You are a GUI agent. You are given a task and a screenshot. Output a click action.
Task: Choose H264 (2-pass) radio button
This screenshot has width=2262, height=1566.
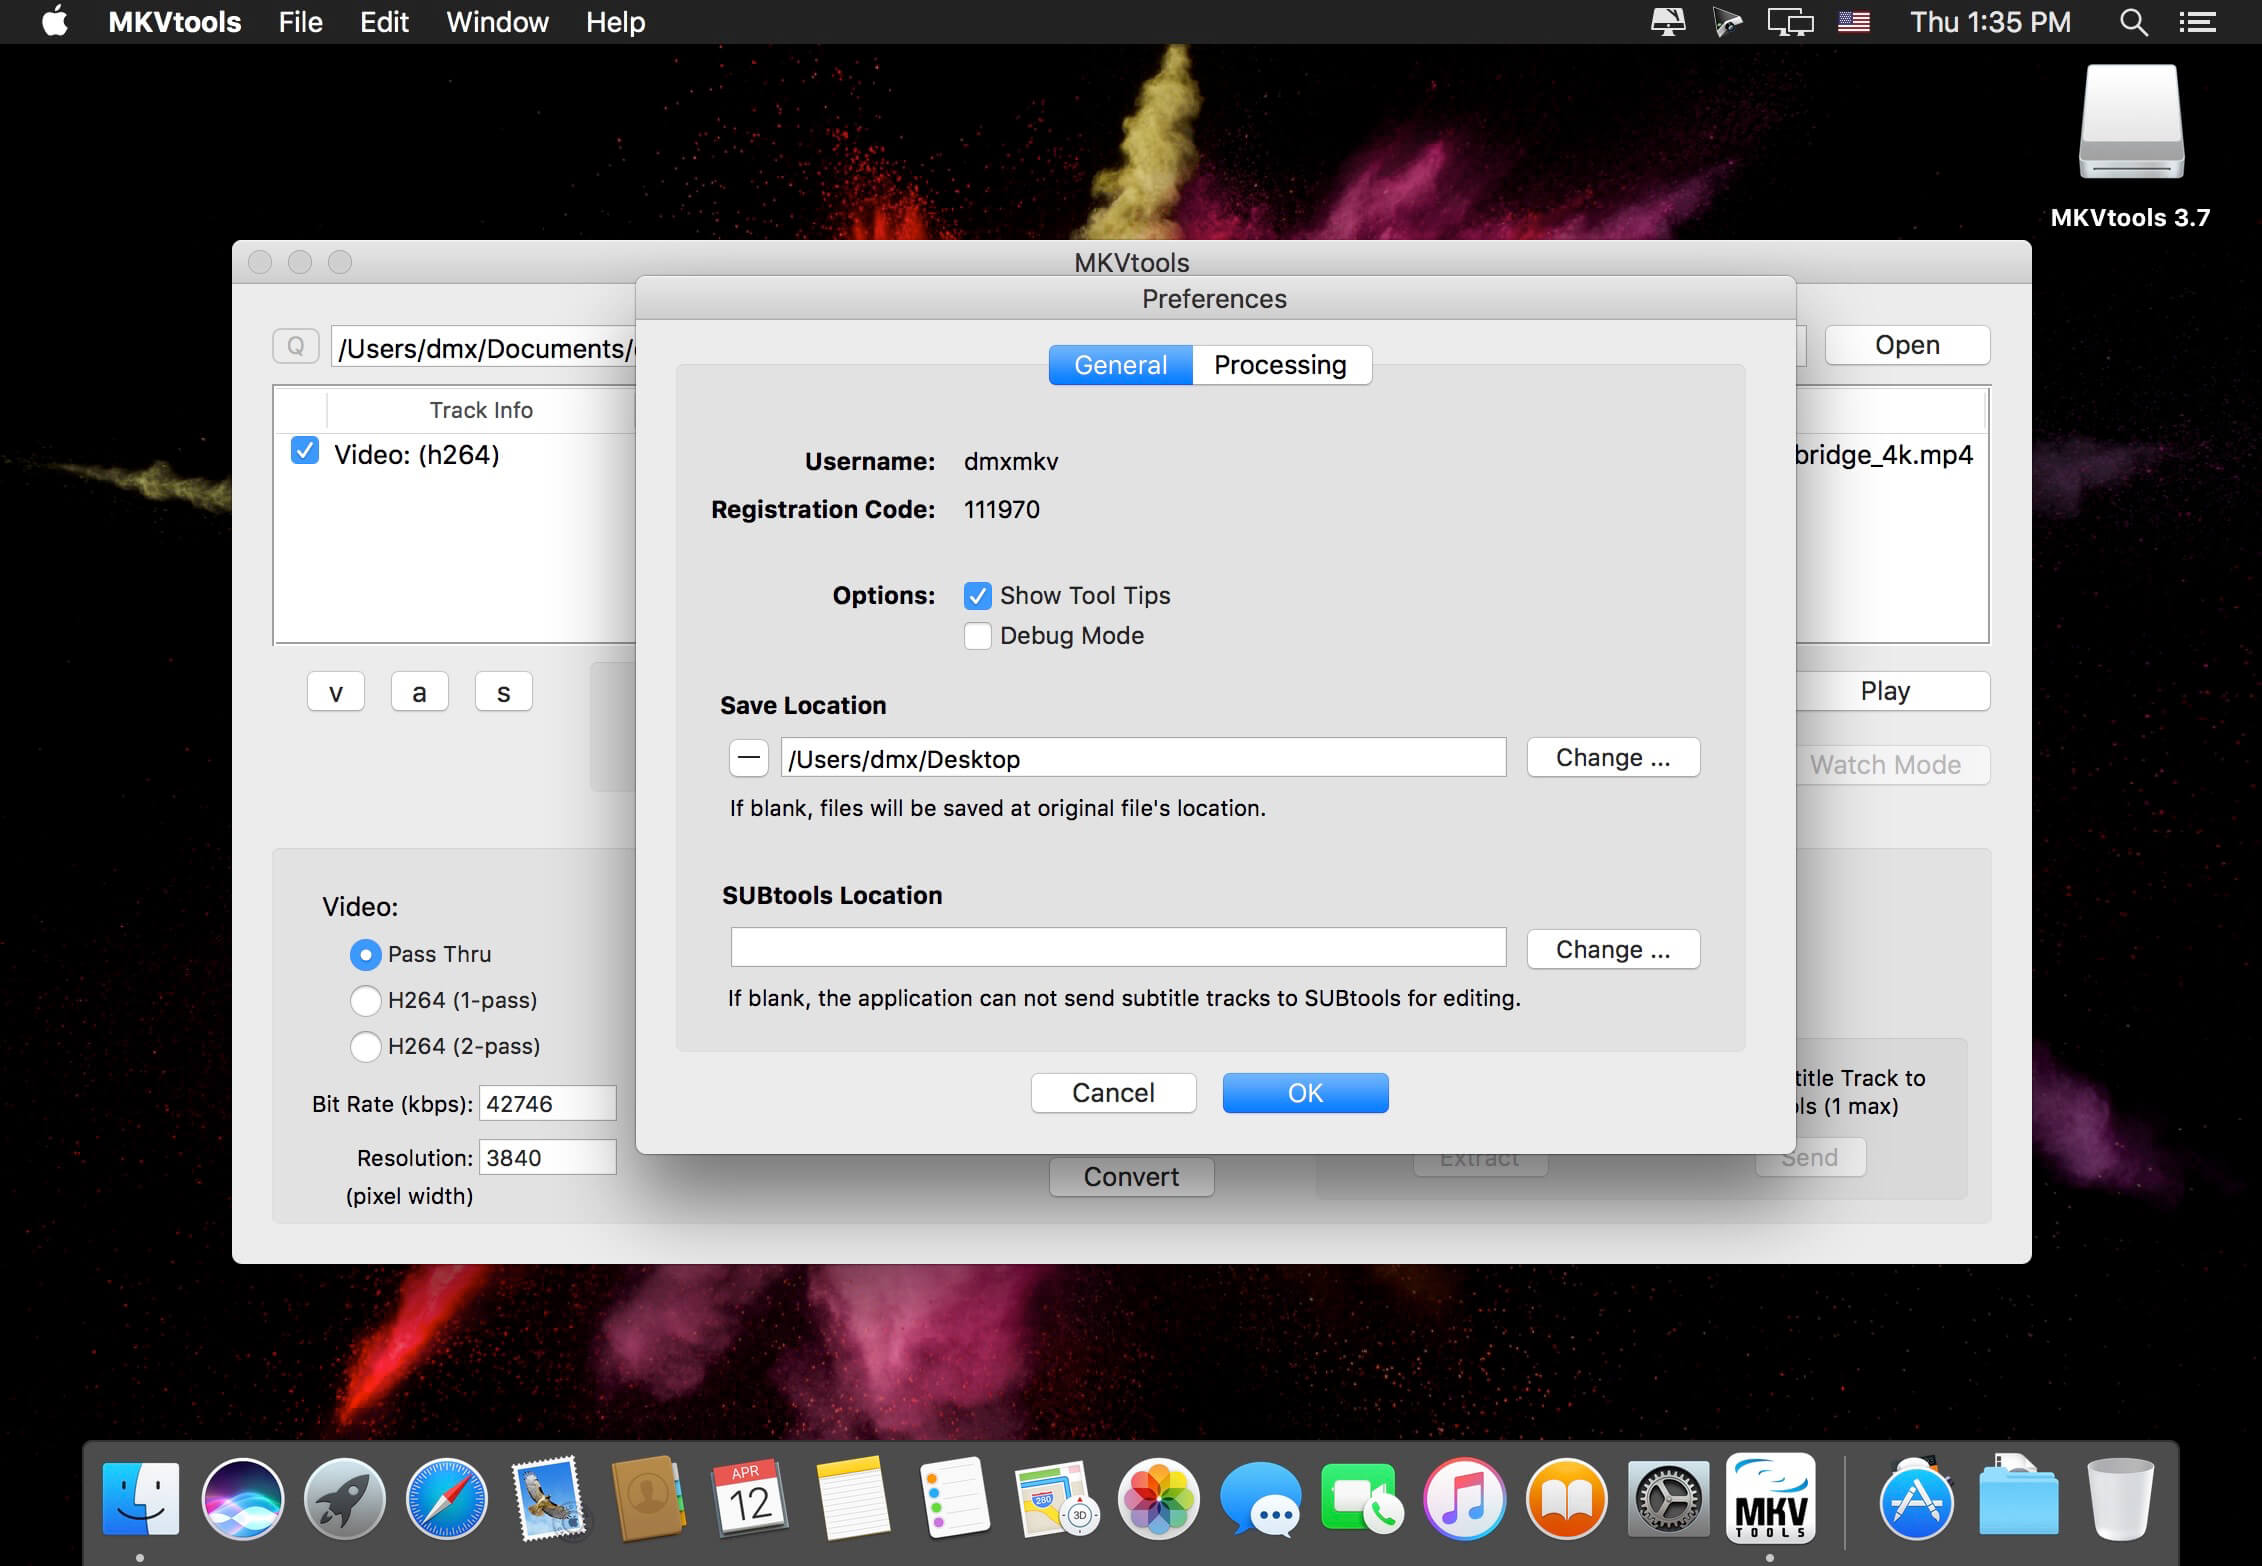tap(366, 1046)
